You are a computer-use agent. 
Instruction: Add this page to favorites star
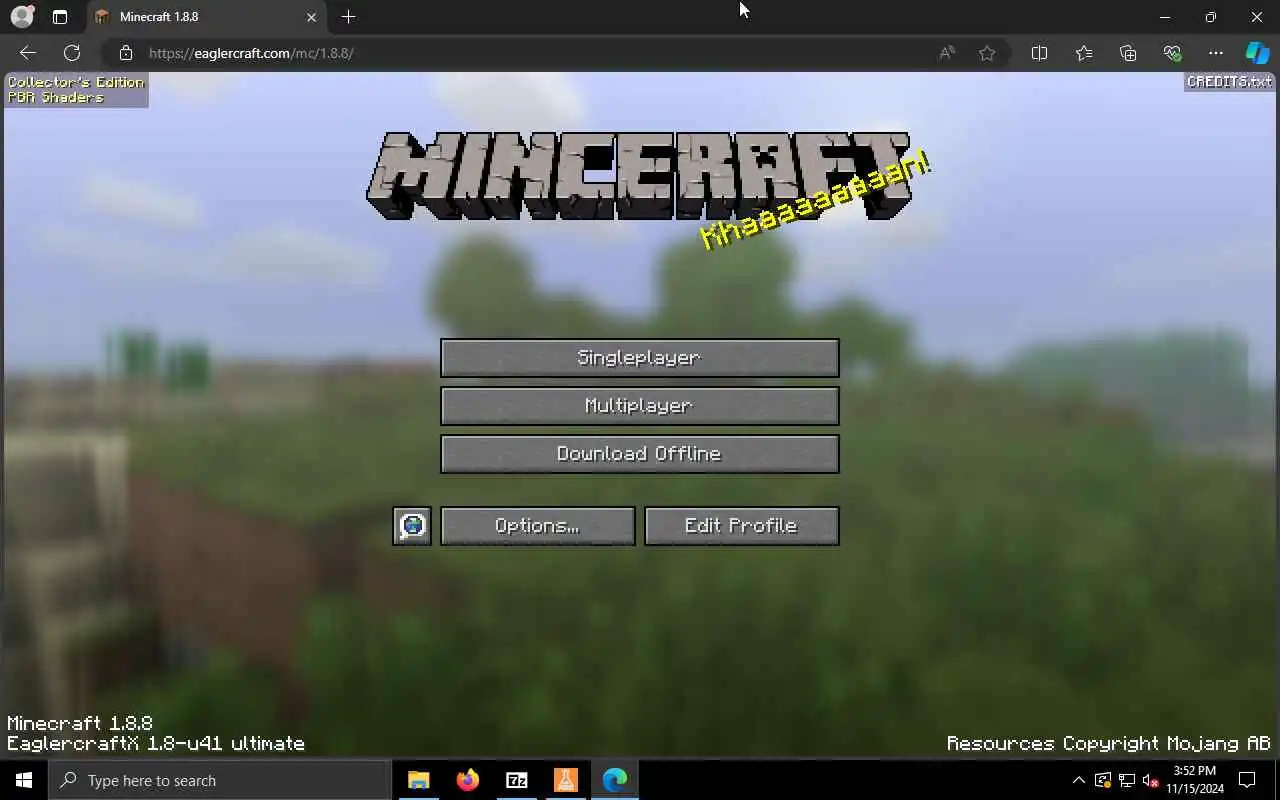coord(987,53)
